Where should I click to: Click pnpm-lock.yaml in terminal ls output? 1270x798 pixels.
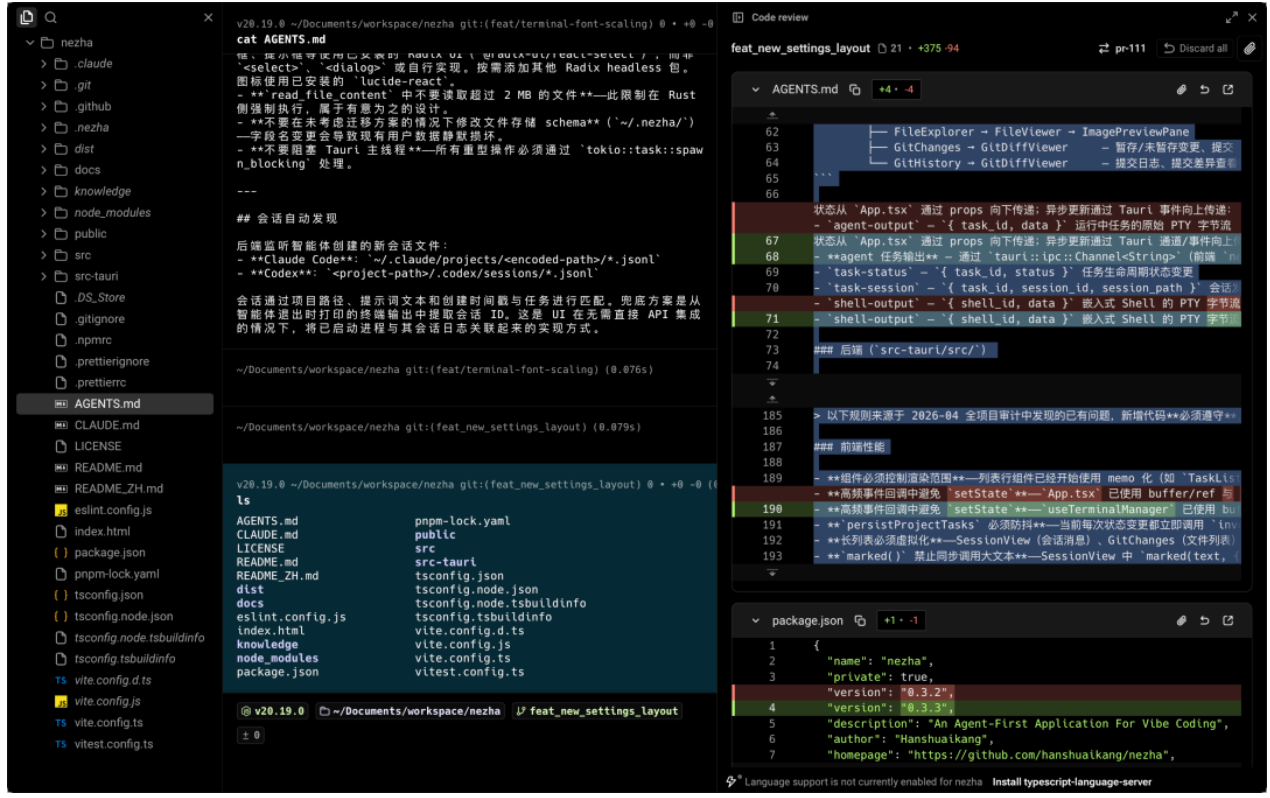(463, 521)
